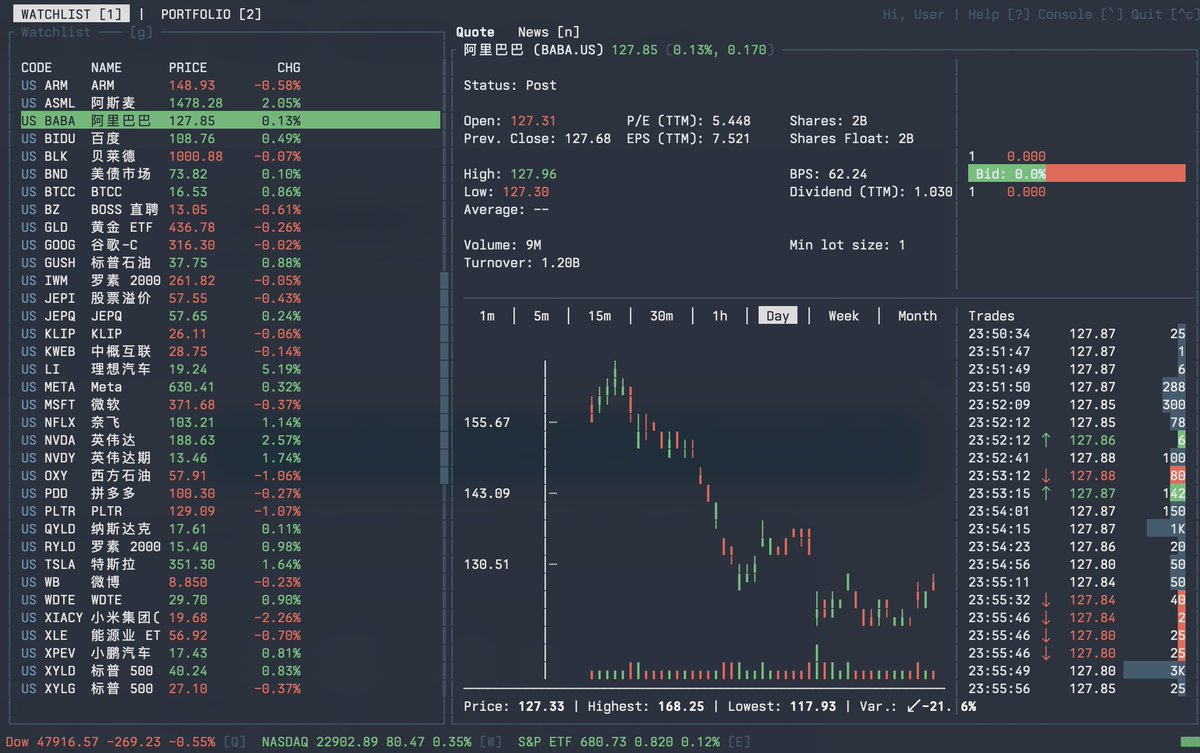
Task: Select the Day chart interval
Action: [x=777, y=316]
